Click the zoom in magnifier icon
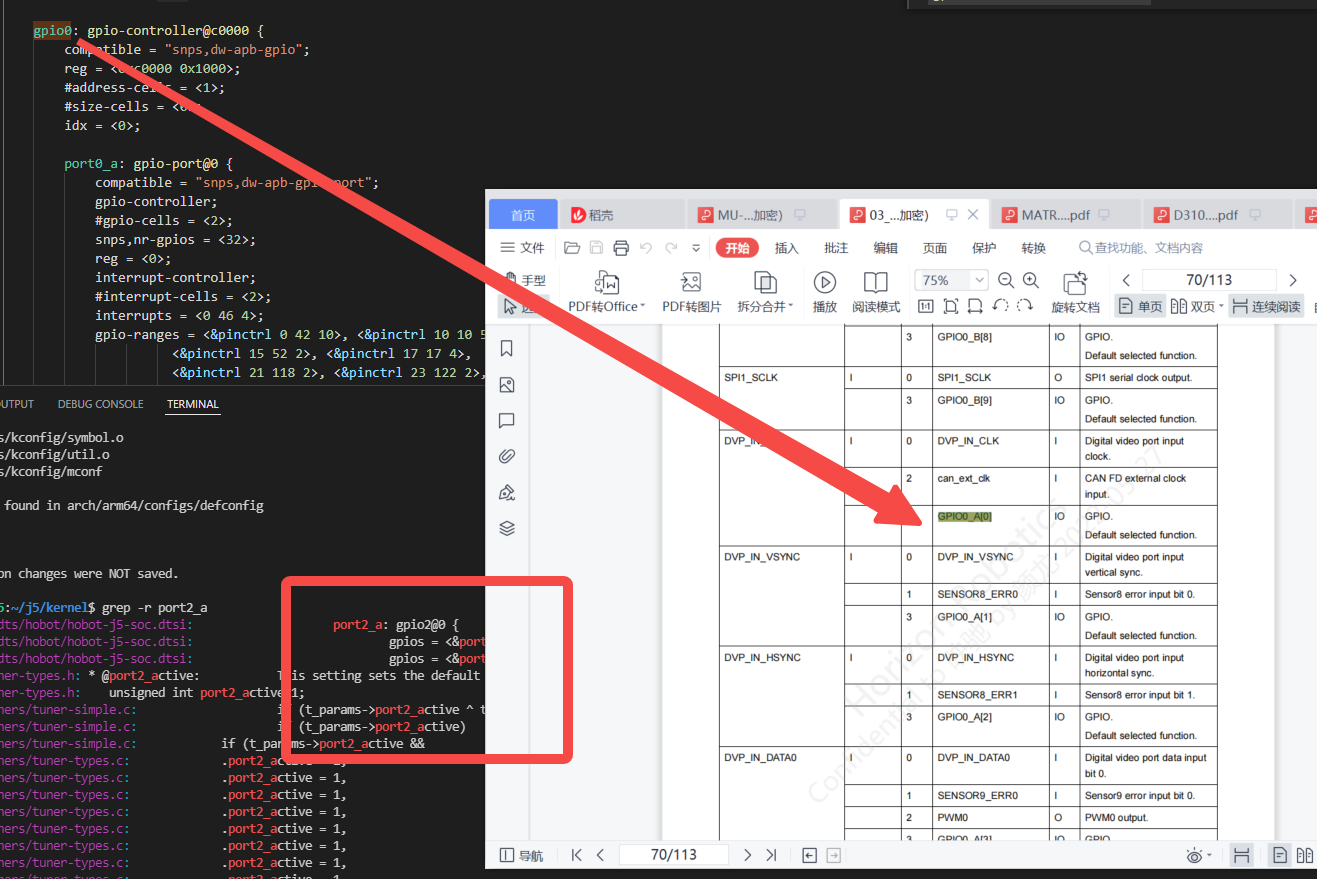Viewport: 1317px width, 879px height. click(1031, 281)
